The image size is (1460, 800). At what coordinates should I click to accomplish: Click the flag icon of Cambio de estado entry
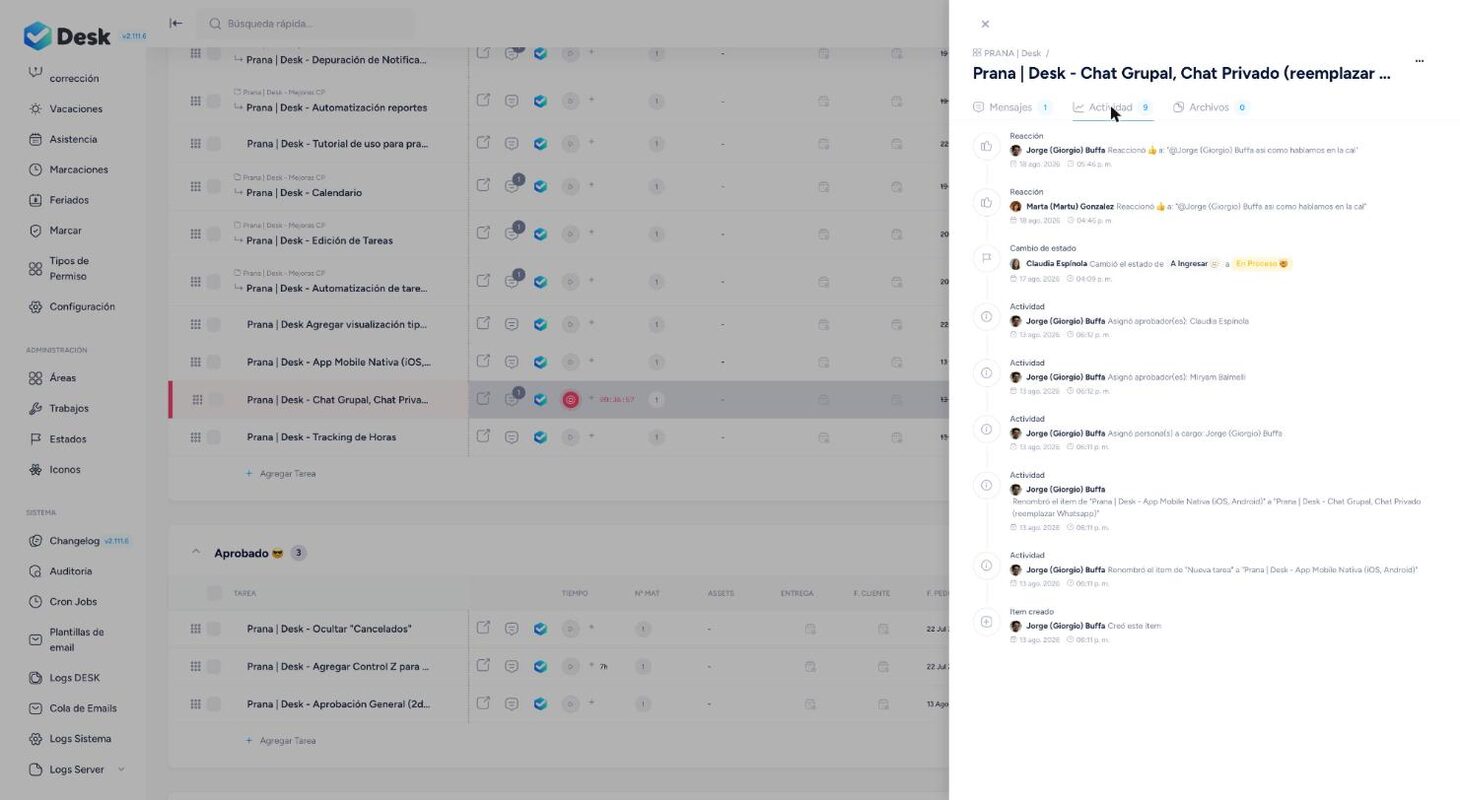point(986,259)
